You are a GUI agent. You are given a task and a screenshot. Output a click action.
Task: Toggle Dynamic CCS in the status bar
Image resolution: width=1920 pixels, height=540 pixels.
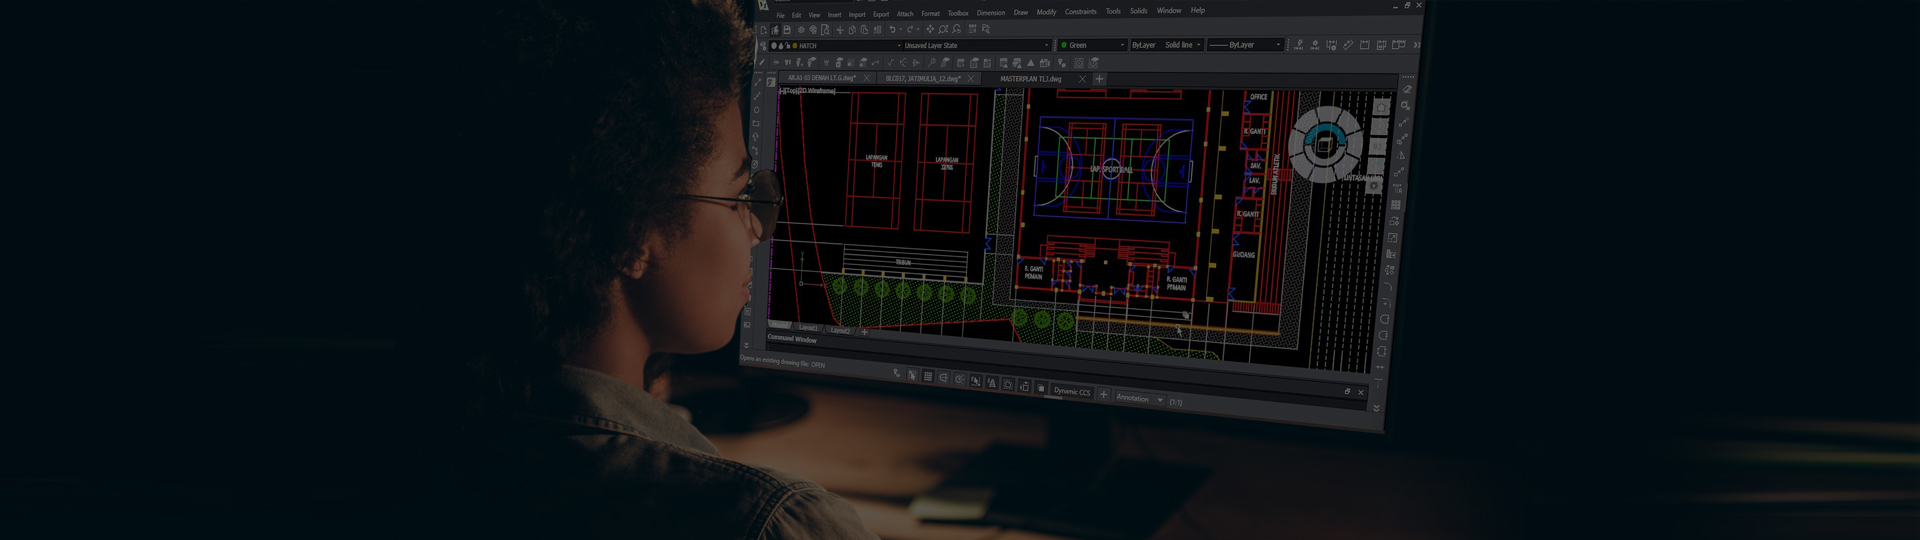pos(1071,392)
